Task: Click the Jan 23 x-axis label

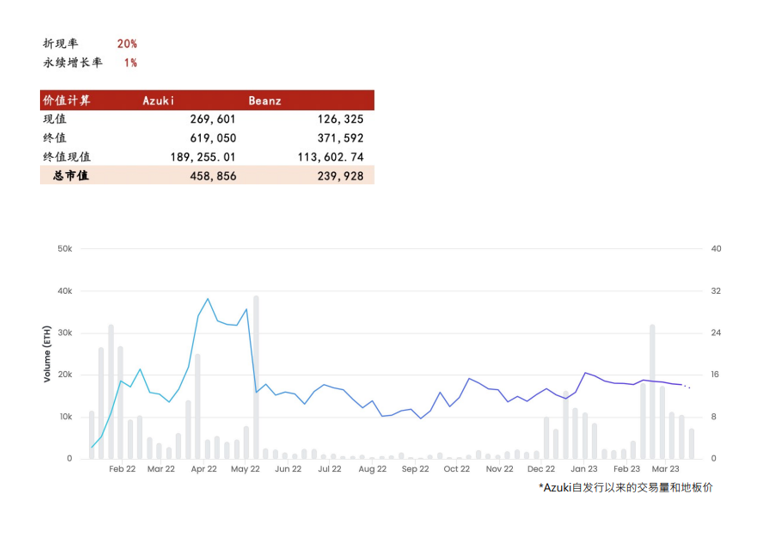Action: 584,469
